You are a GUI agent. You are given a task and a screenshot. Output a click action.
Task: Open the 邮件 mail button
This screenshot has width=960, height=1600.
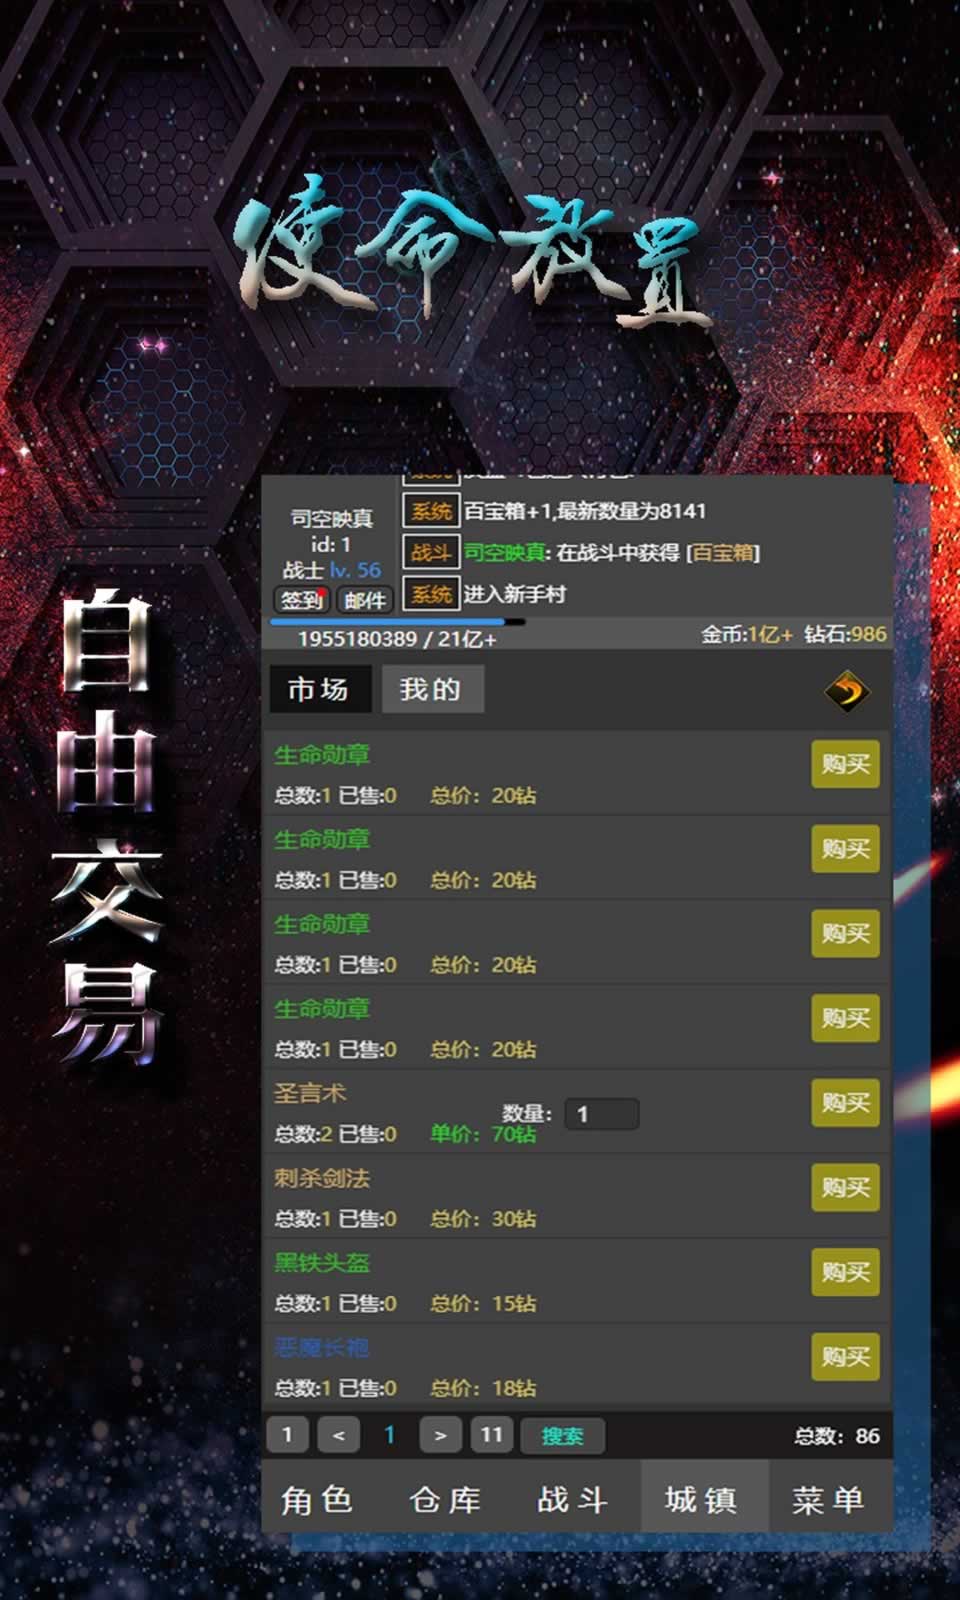click(364, 599)
